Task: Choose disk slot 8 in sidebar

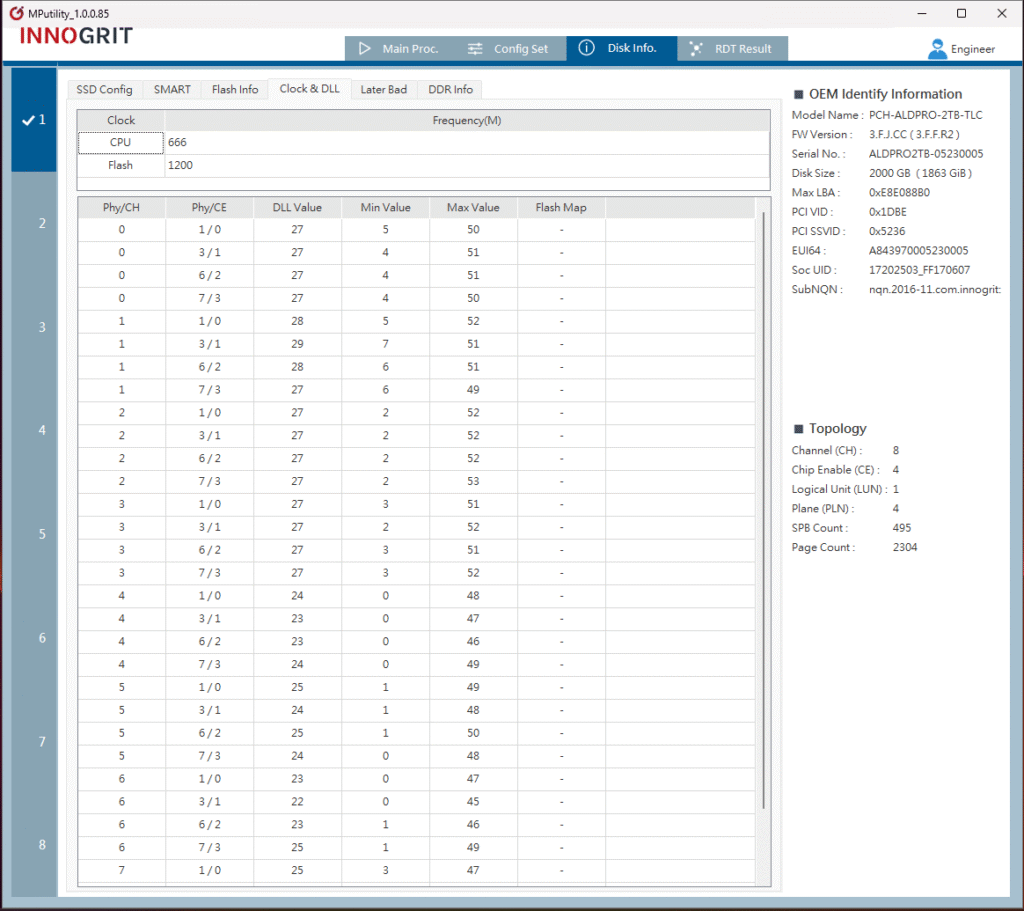Action: click(42, 845)
